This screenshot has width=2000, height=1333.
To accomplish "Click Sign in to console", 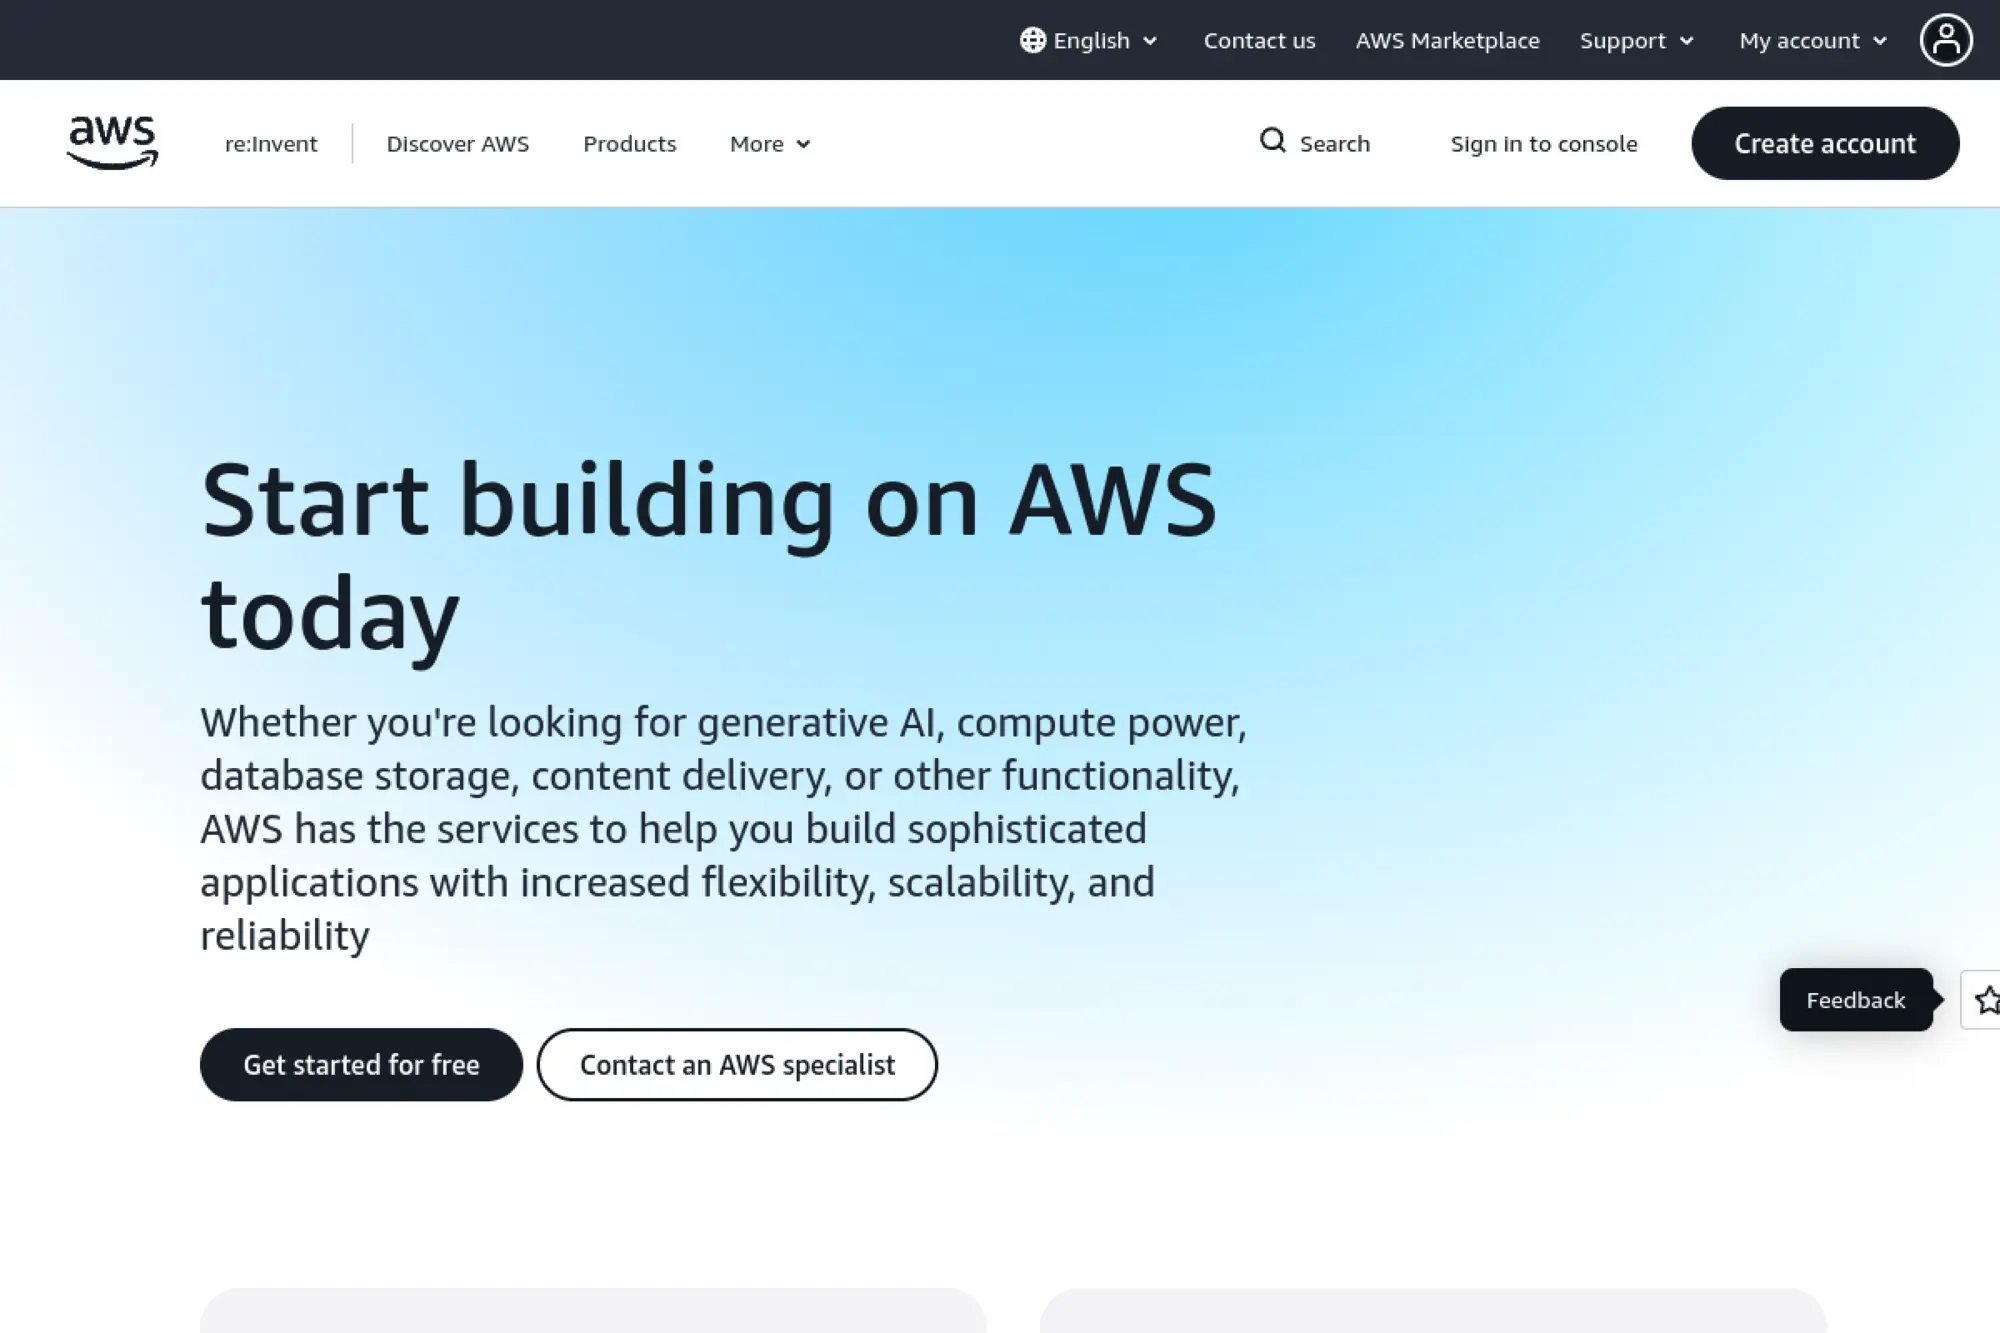I will tap(1543, 143).
